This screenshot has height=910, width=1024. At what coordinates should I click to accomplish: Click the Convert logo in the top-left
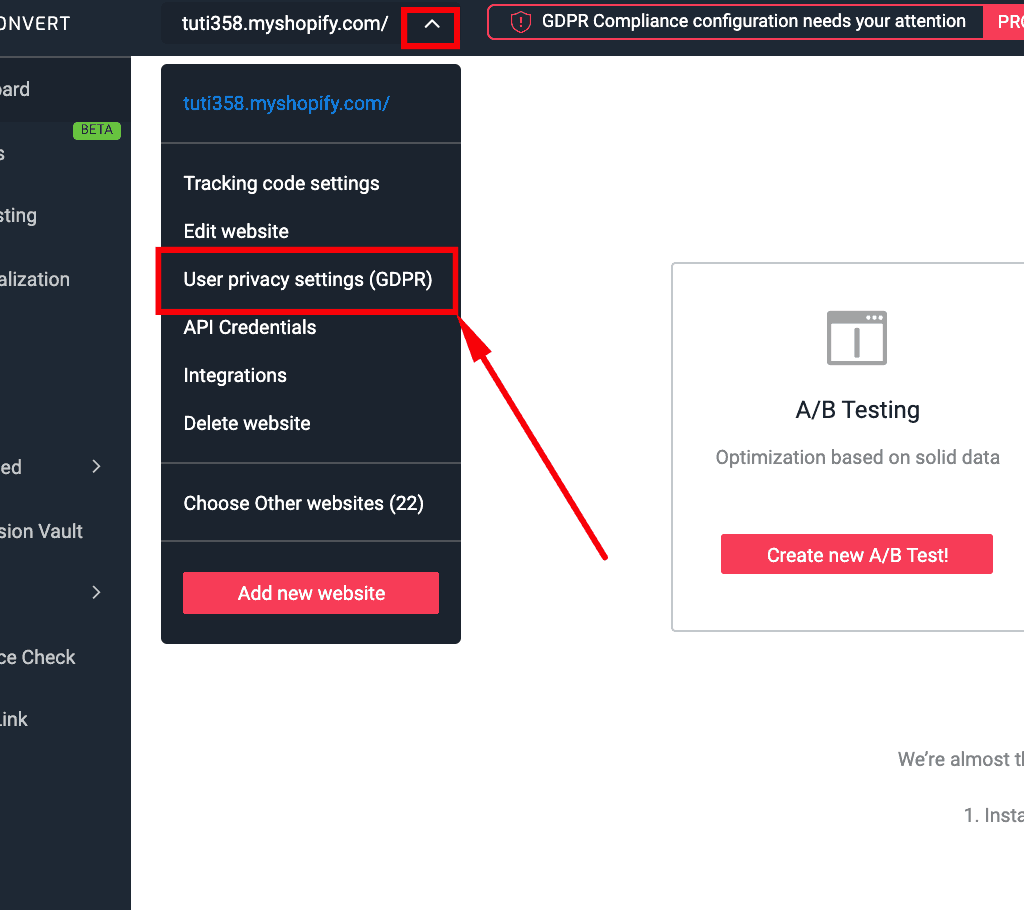(x=35, y=24)
